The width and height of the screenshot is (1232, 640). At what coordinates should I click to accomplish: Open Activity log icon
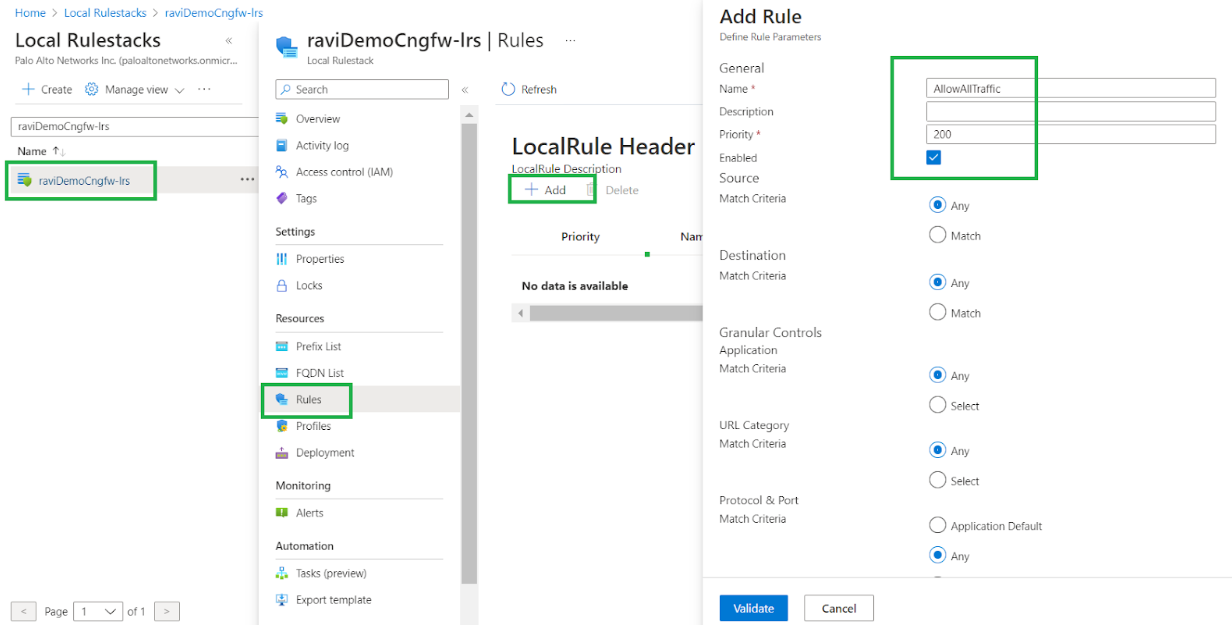coord(282,146)
